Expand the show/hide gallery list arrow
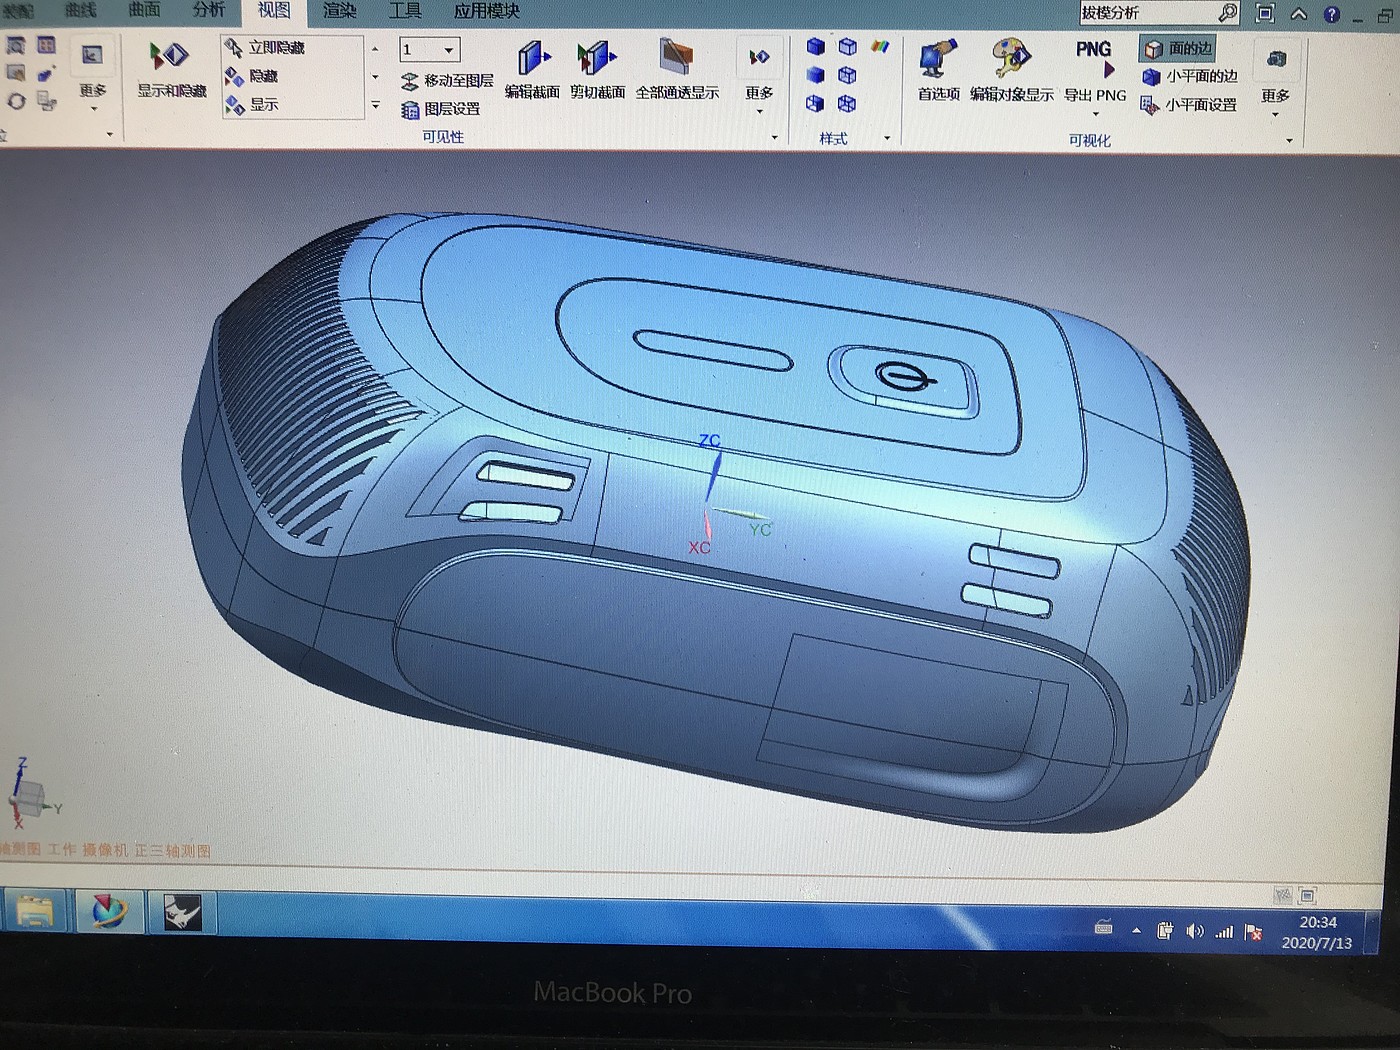The image size is (1400, 1050). tap(376, 105)
